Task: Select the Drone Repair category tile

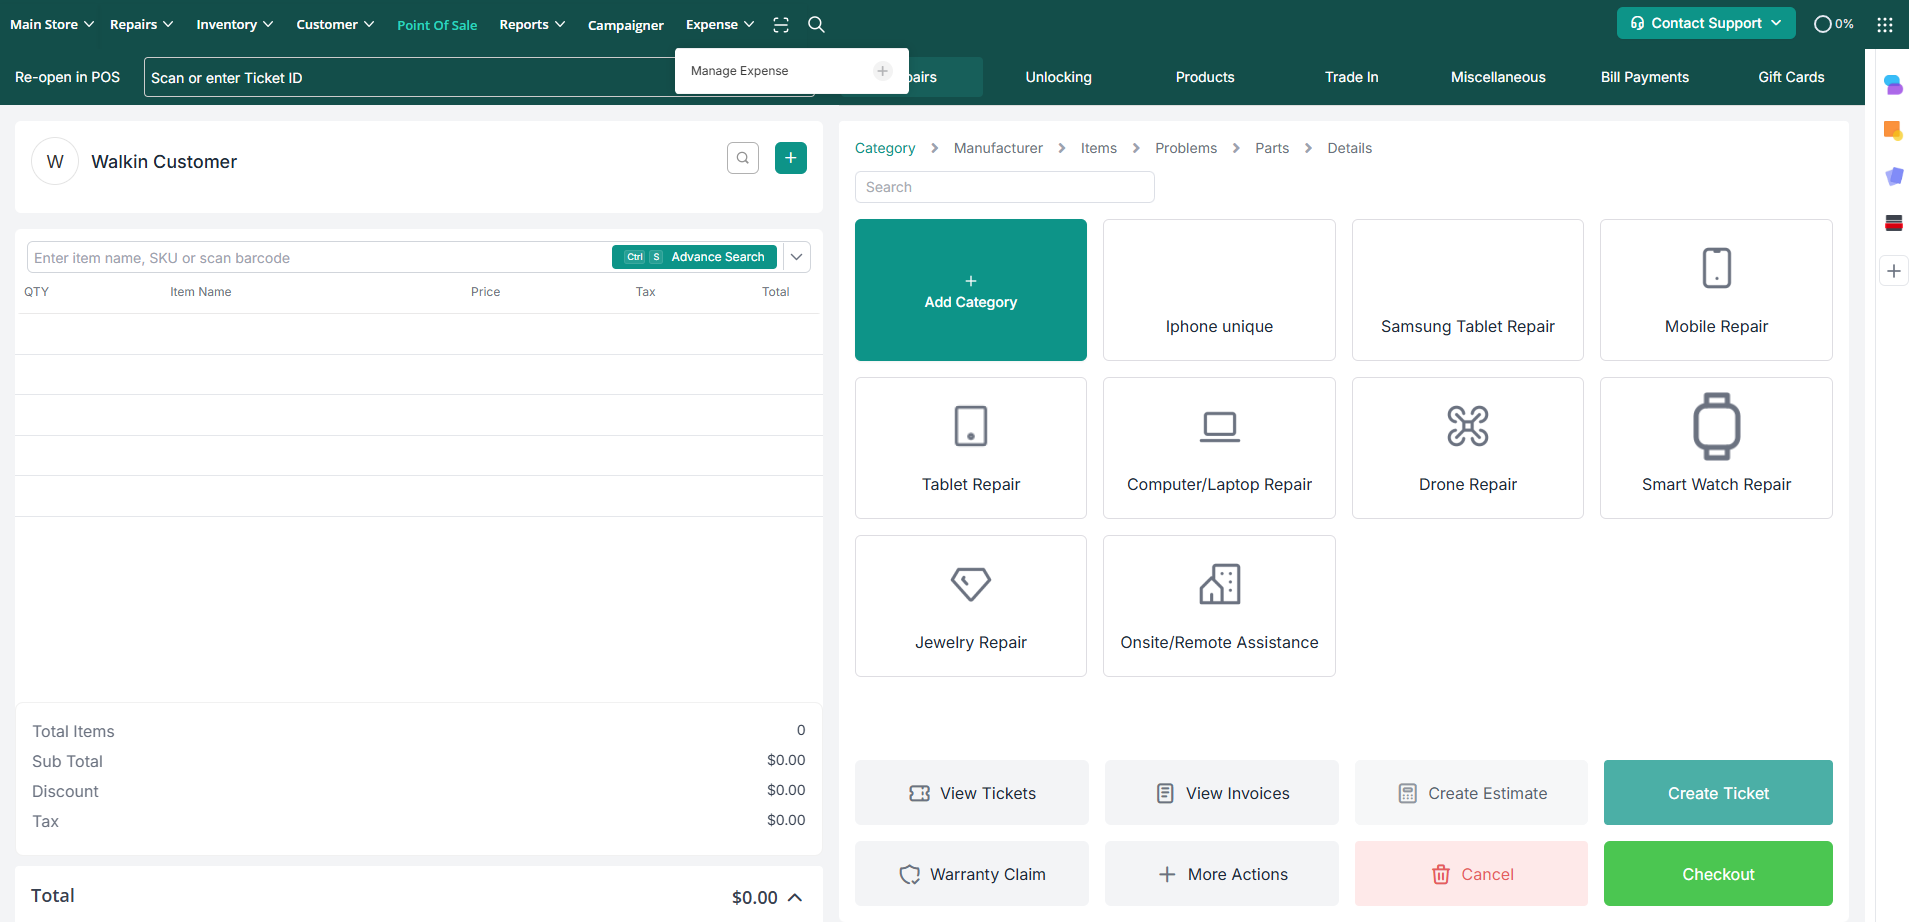Action: coord(1467,448)
